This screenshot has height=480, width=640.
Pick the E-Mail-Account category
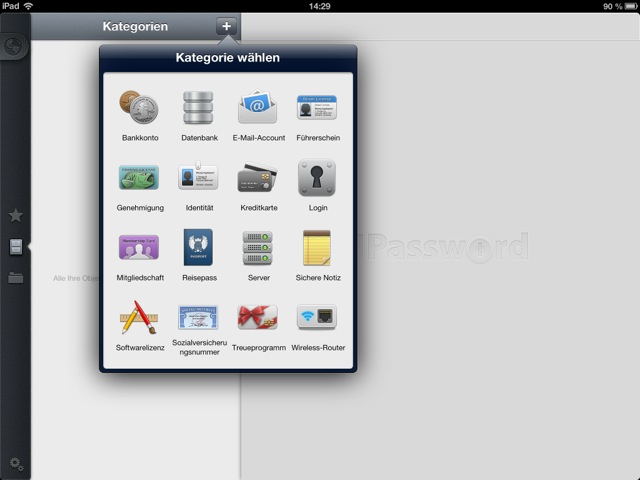coord(258,107)
